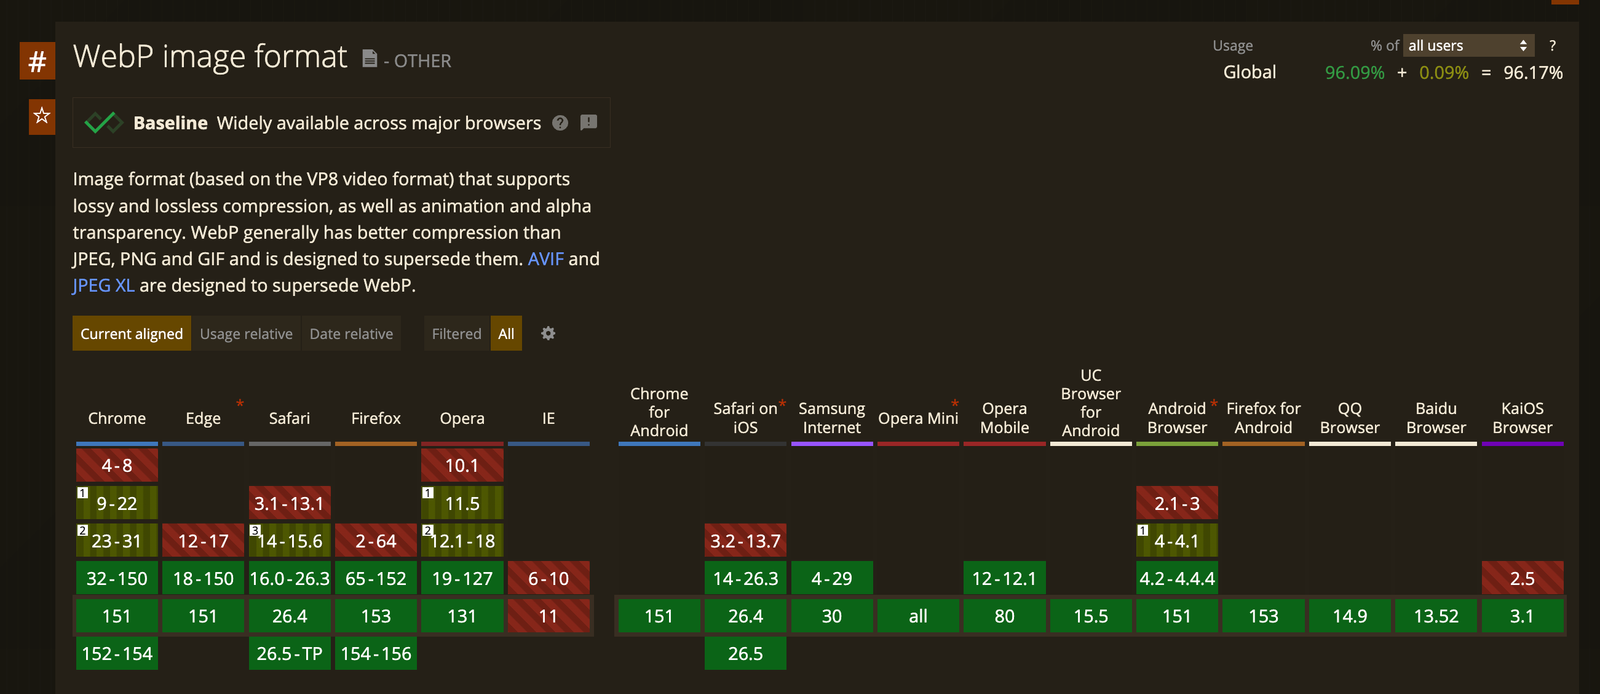Click the QQ Browser header
Image resolution: width=1600 pixels, height=694 pixels.
(x=1350, y=418)
